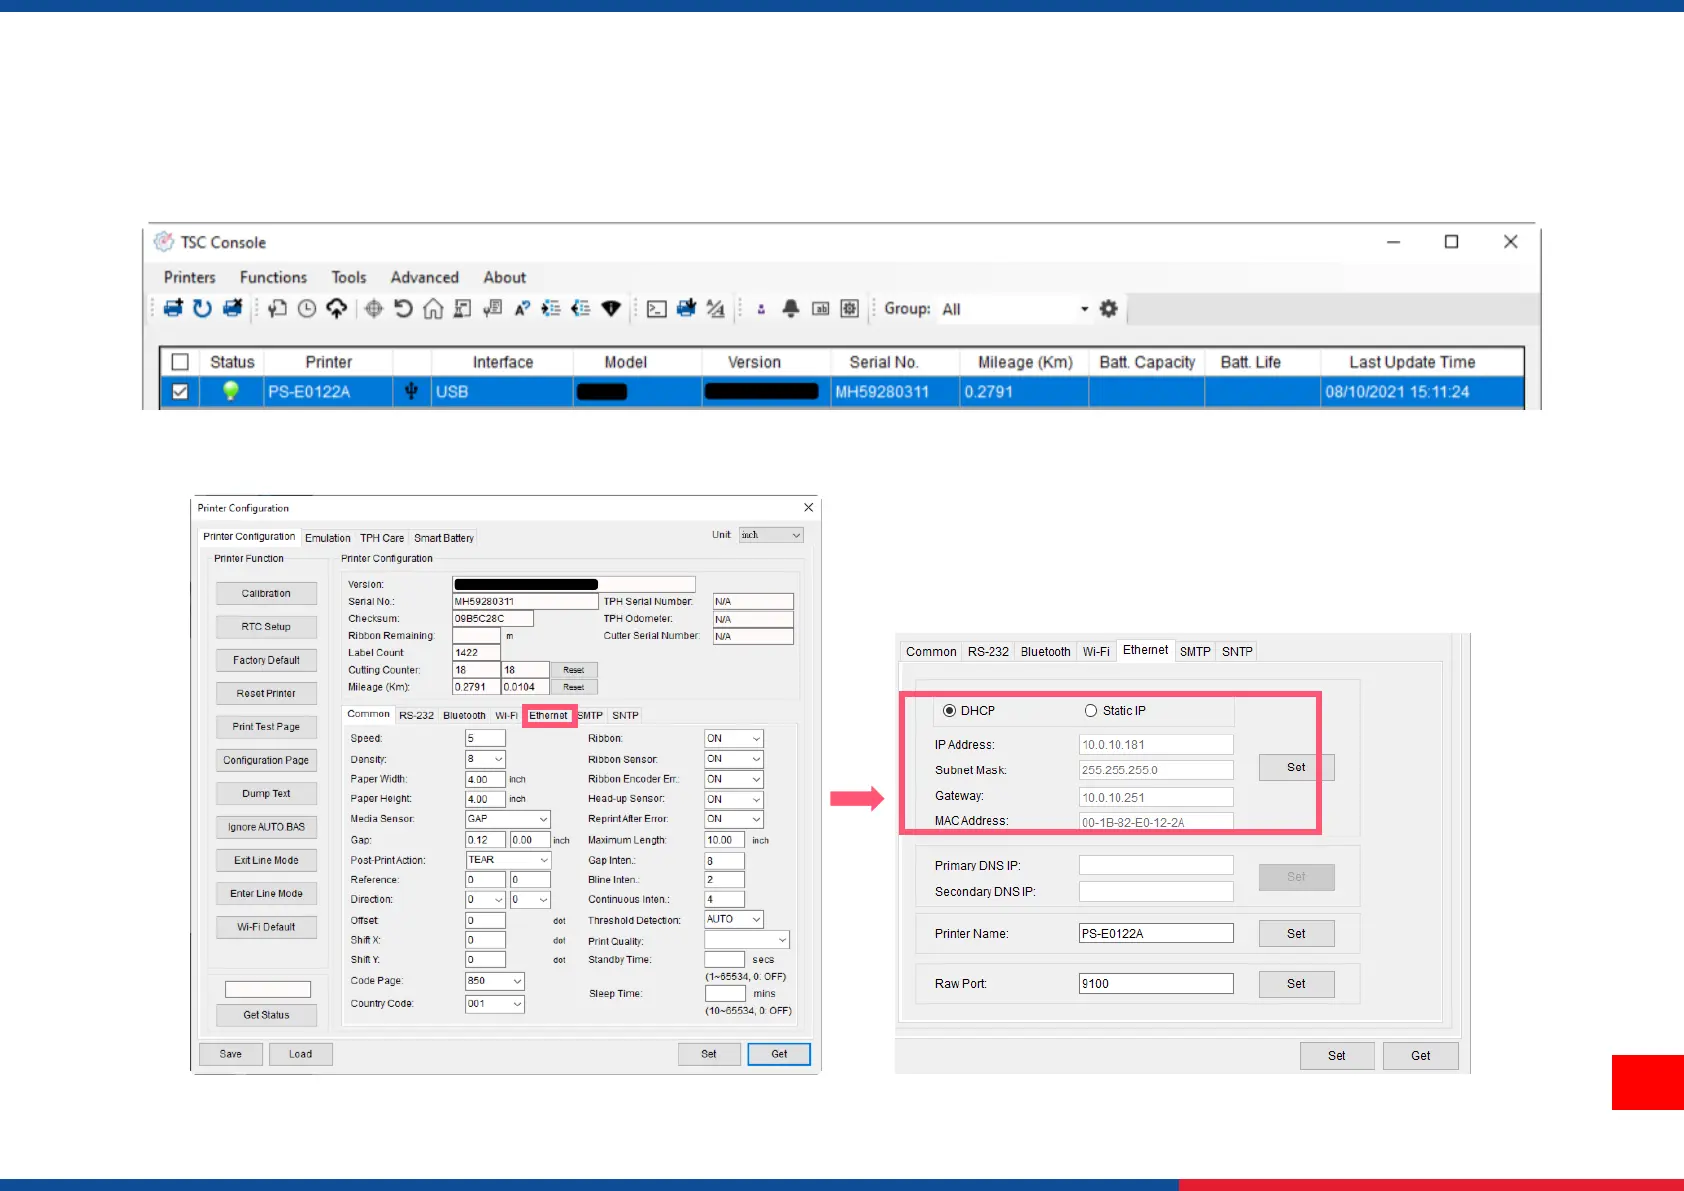Select the Wi-Fi tab in enlarged panel
The height and width of the screenshot is (1191, 1684).
coord(1096,652)
